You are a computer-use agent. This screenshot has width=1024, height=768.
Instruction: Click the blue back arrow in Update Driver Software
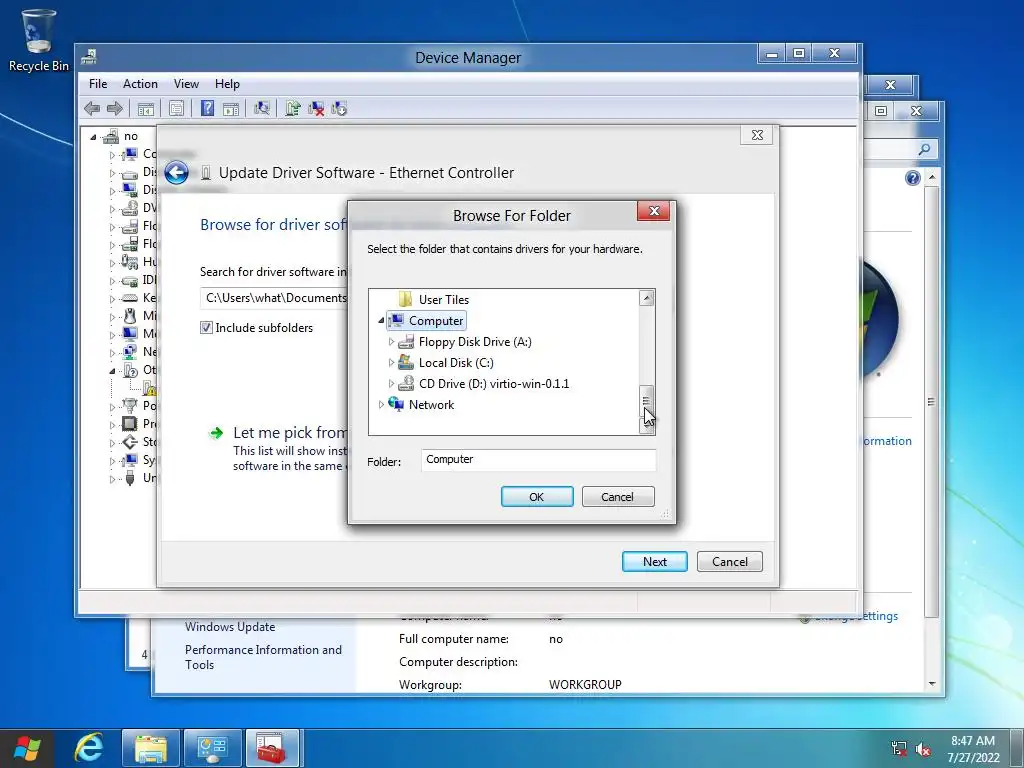tap(176, 173)
